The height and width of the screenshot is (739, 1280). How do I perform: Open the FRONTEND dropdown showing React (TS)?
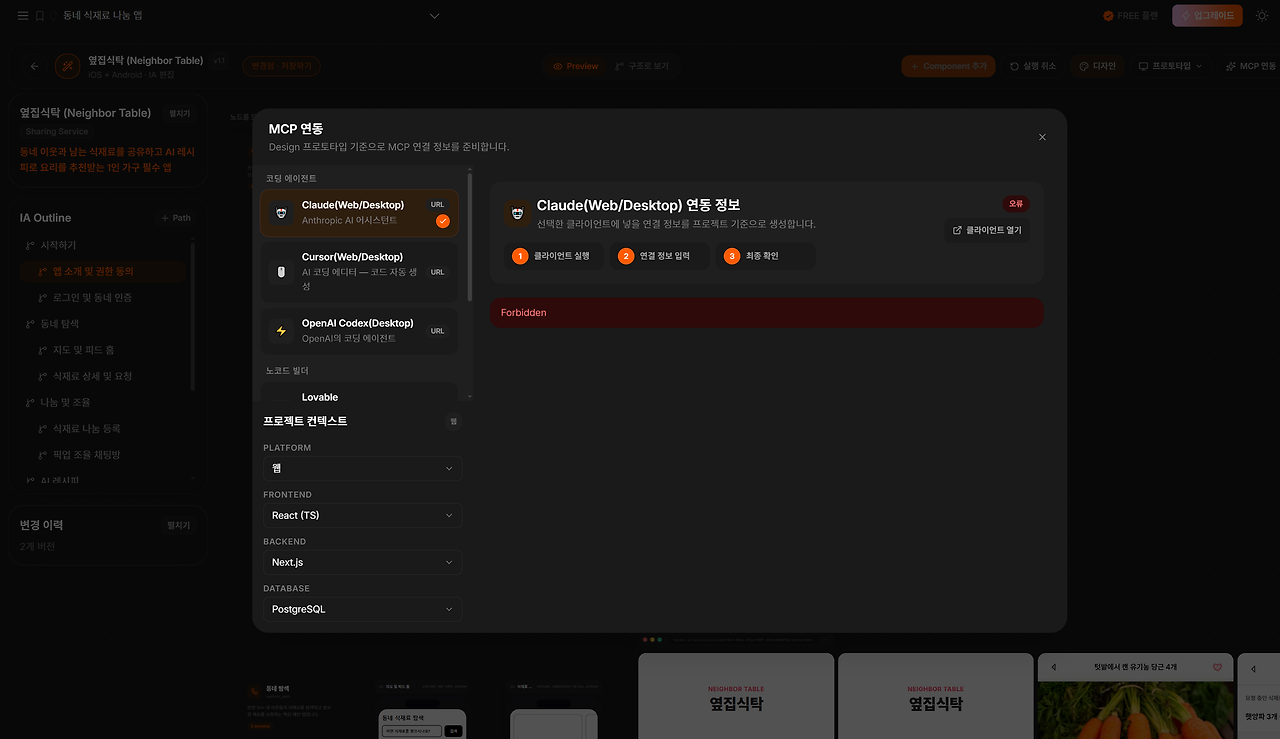click(x=362, y=515)
